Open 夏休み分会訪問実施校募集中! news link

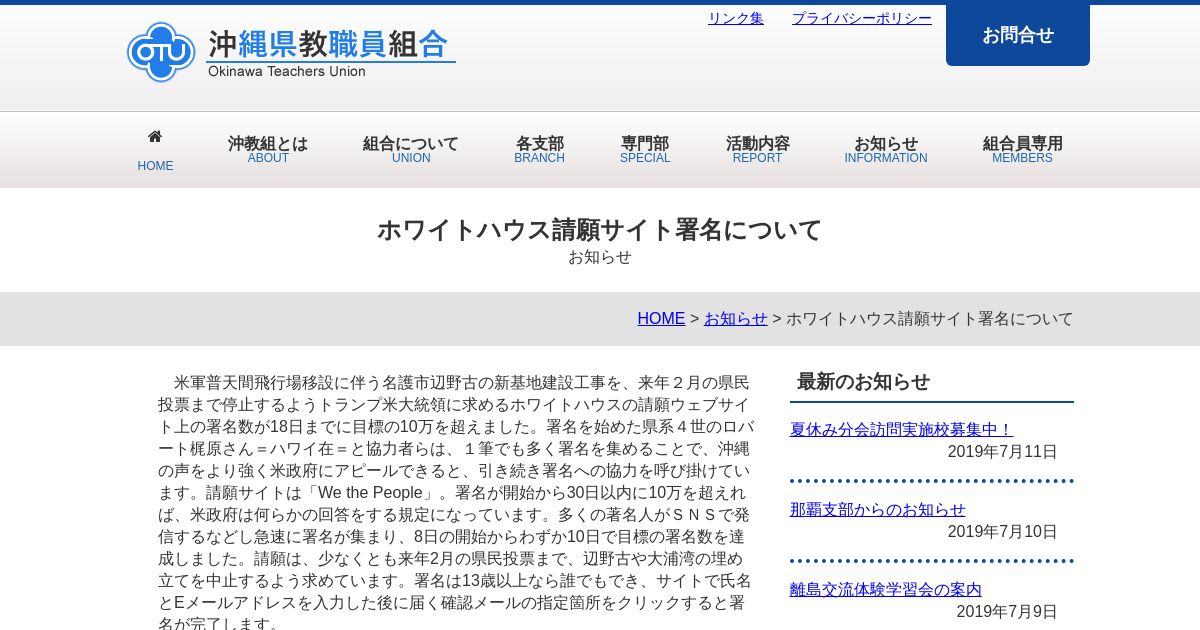(902, 429)
